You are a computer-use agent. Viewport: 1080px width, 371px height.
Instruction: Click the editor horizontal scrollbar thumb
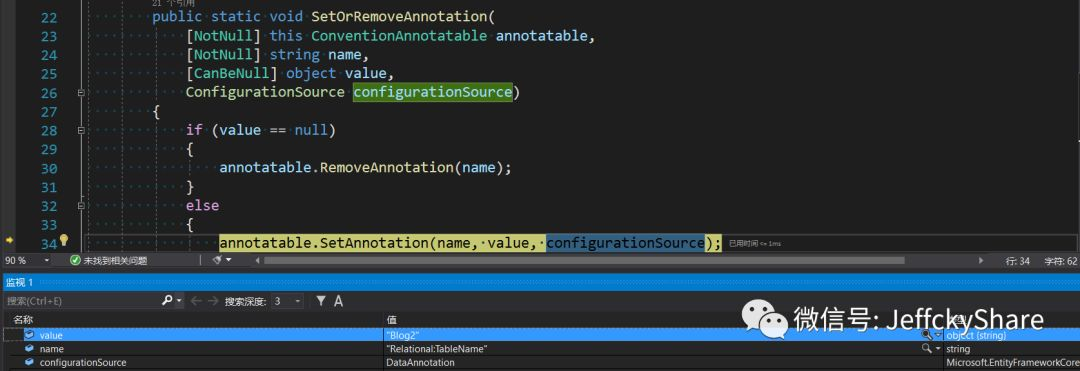[x=583, y=261]
